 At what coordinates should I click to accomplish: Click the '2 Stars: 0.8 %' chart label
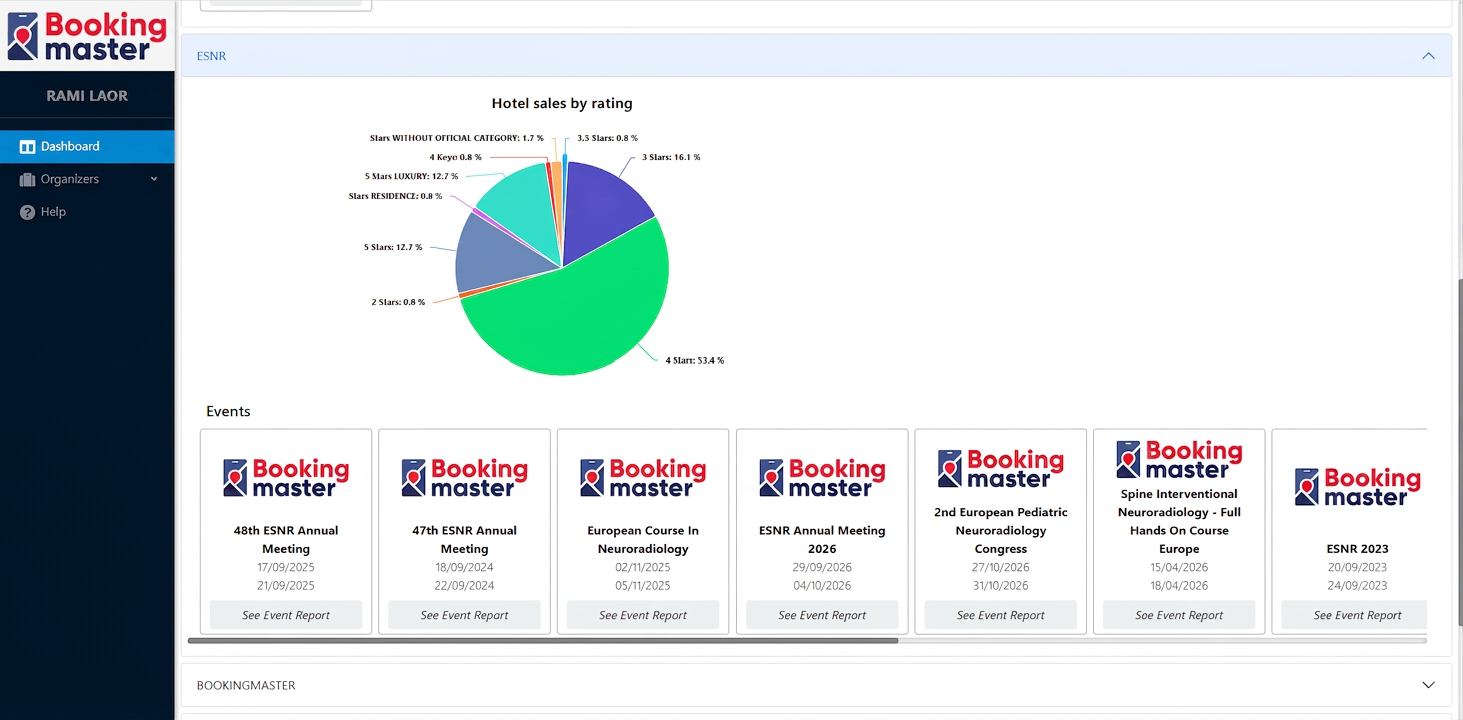[398, 302]
